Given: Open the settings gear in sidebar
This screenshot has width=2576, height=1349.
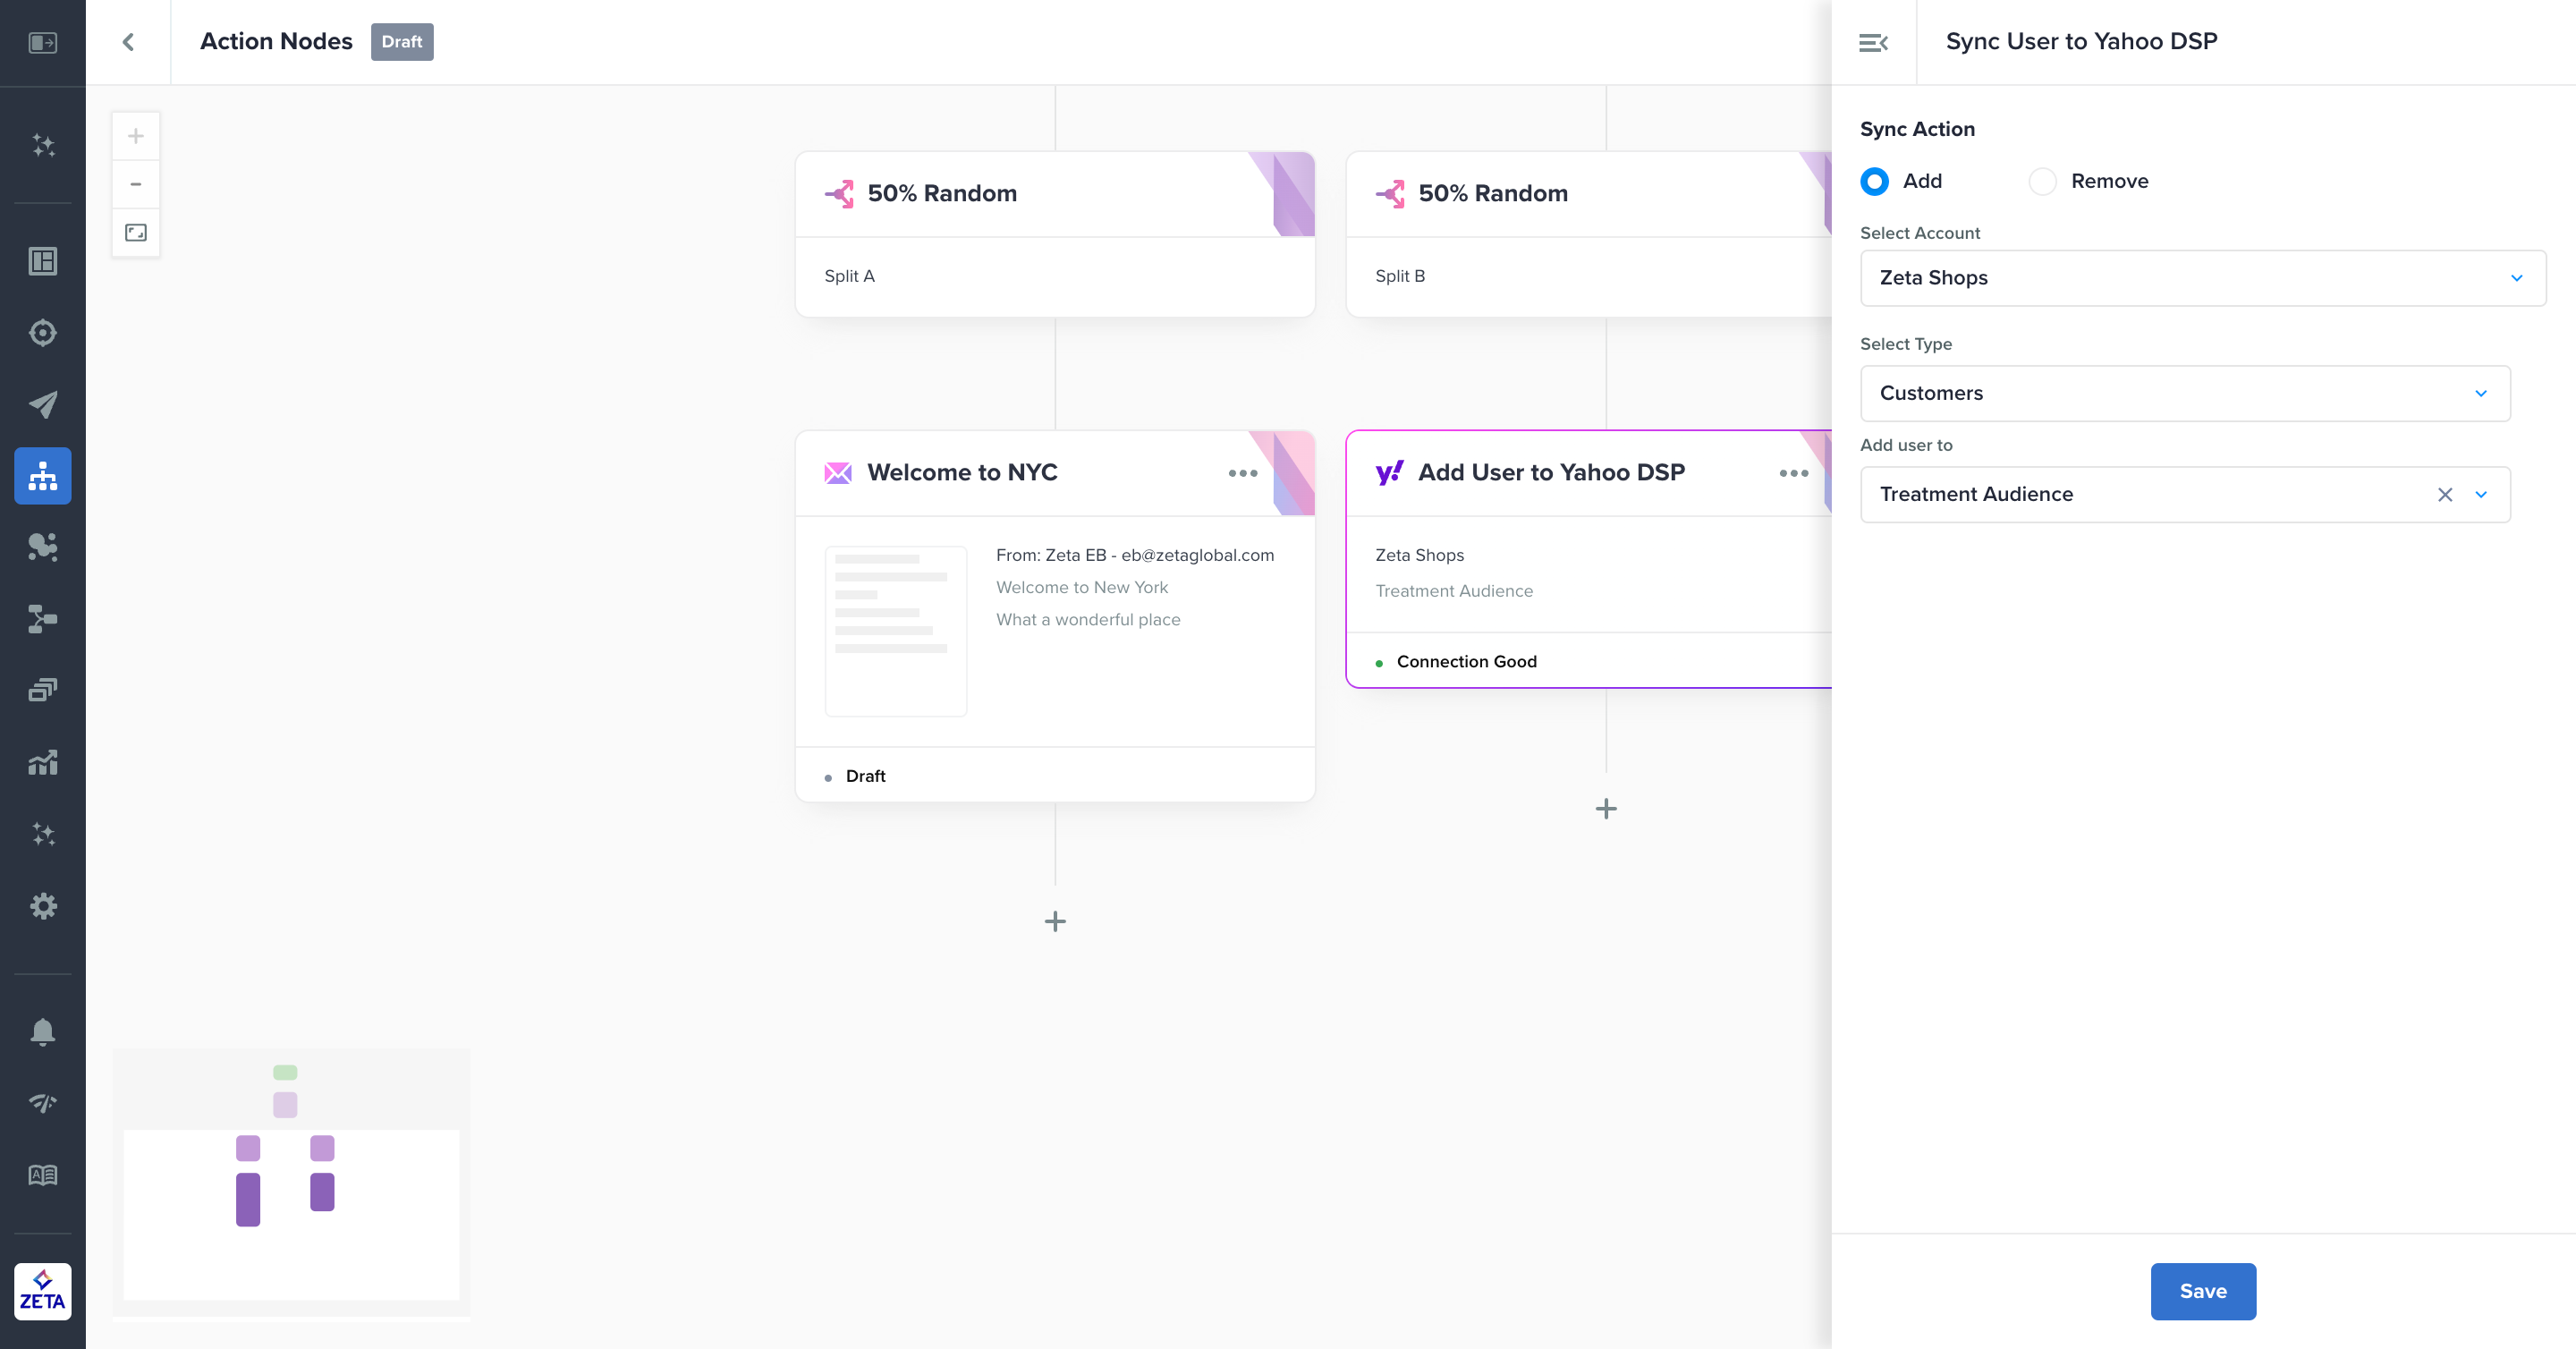Looking at the screenshot, I should [43, 906].
